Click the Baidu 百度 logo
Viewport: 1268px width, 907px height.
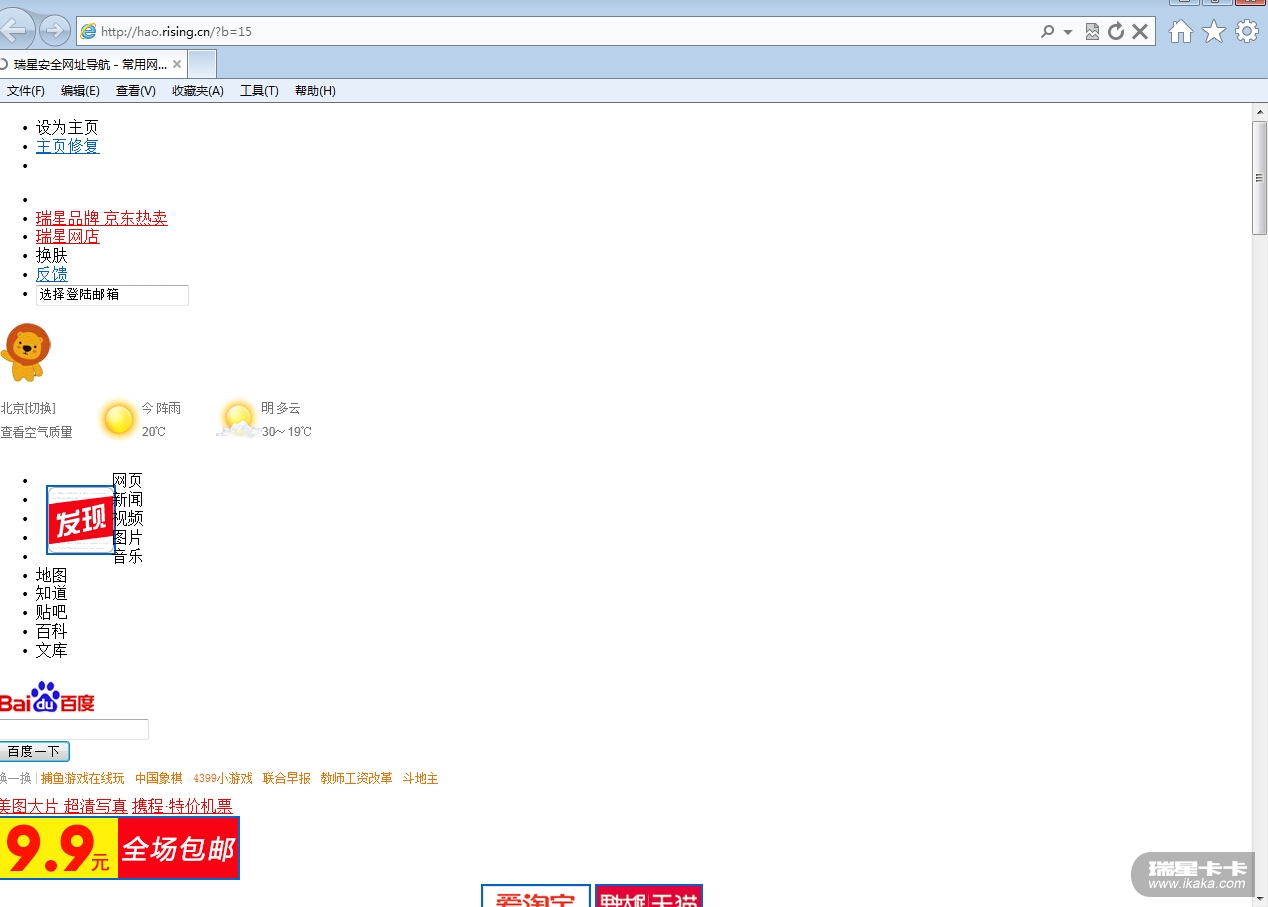(x=47, y=697)
